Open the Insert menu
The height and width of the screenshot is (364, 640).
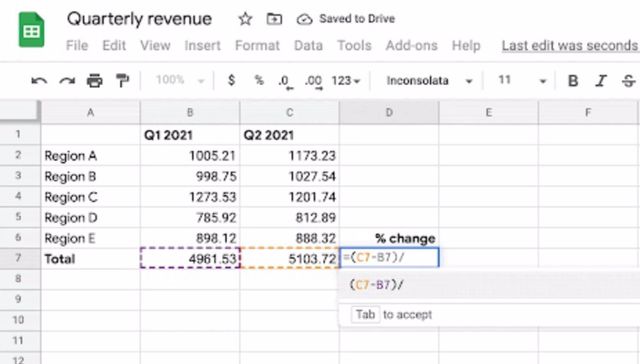click(x=202, y=45)
